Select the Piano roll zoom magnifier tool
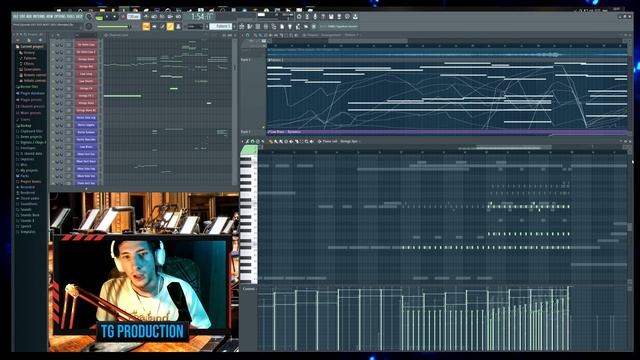This screenshot has width=640, height=360. tap(307, 141)
